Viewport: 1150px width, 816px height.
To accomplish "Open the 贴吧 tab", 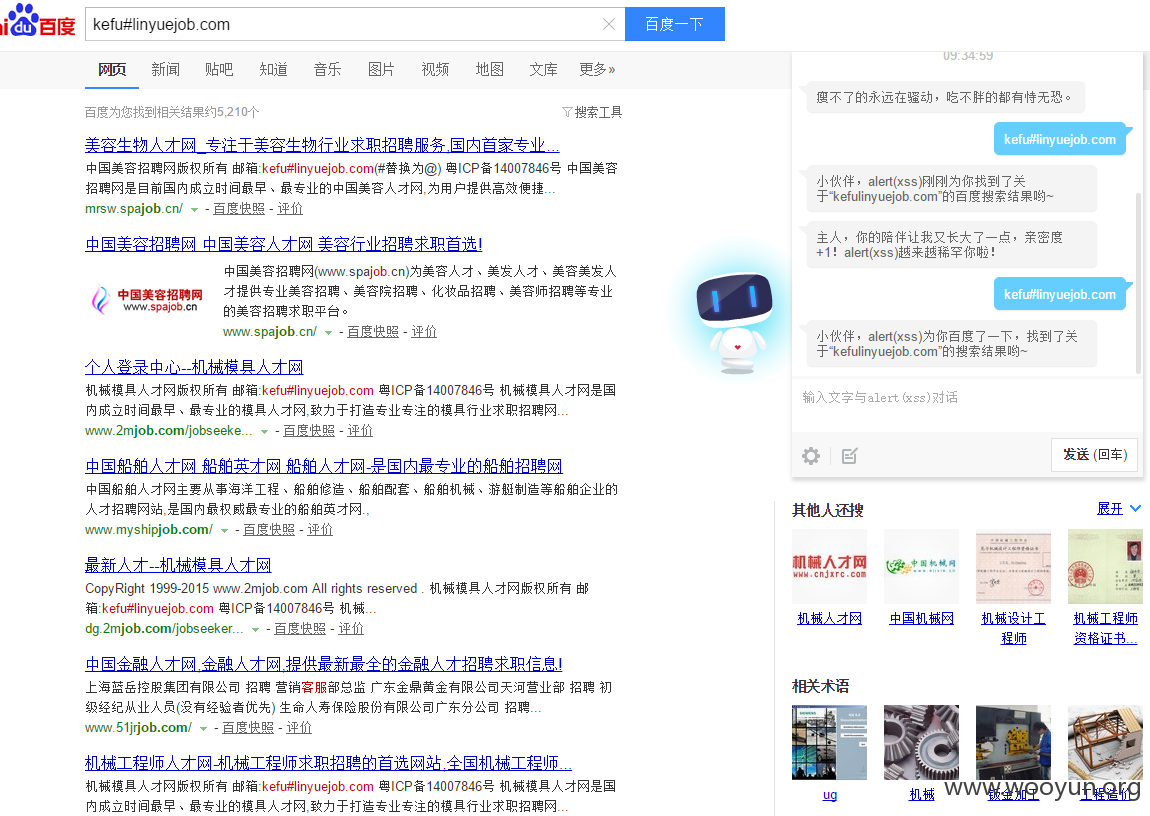I will [219, 70].
